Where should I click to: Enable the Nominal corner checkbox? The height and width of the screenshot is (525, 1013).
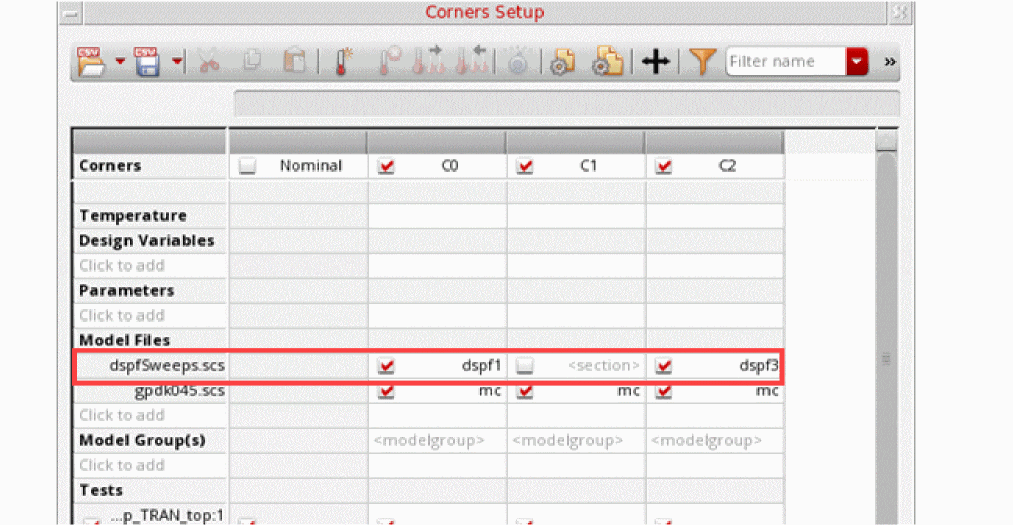point(247,166)
